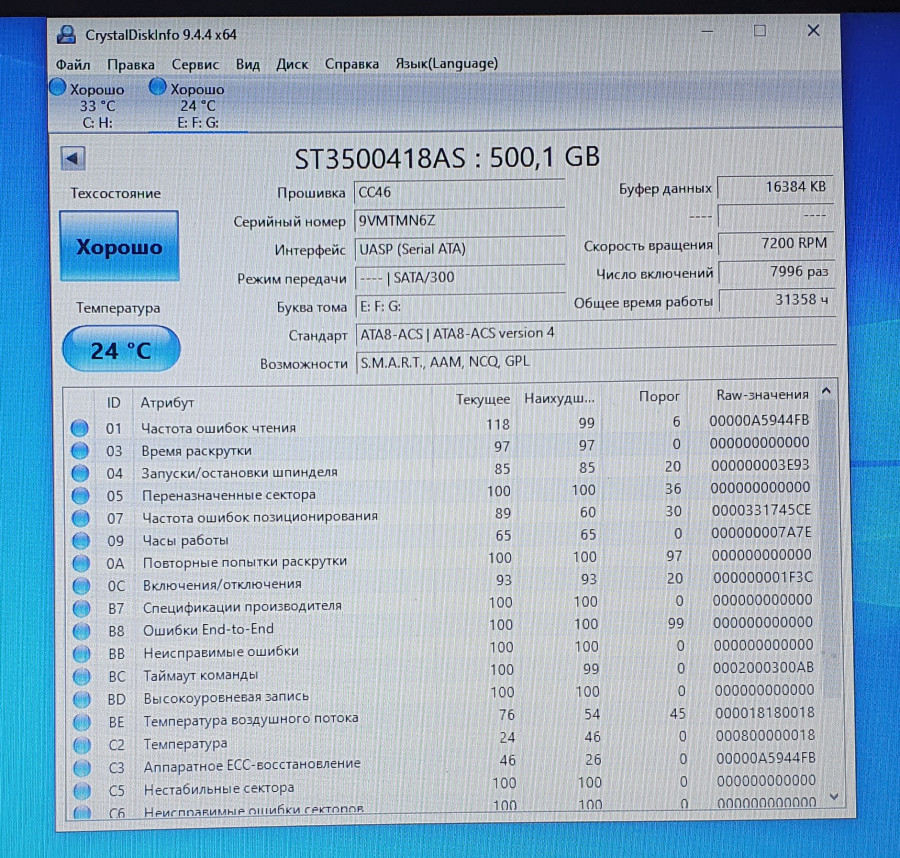Open the Справка menu
This screenshot has width=900, height=858.
coord(352,64)
